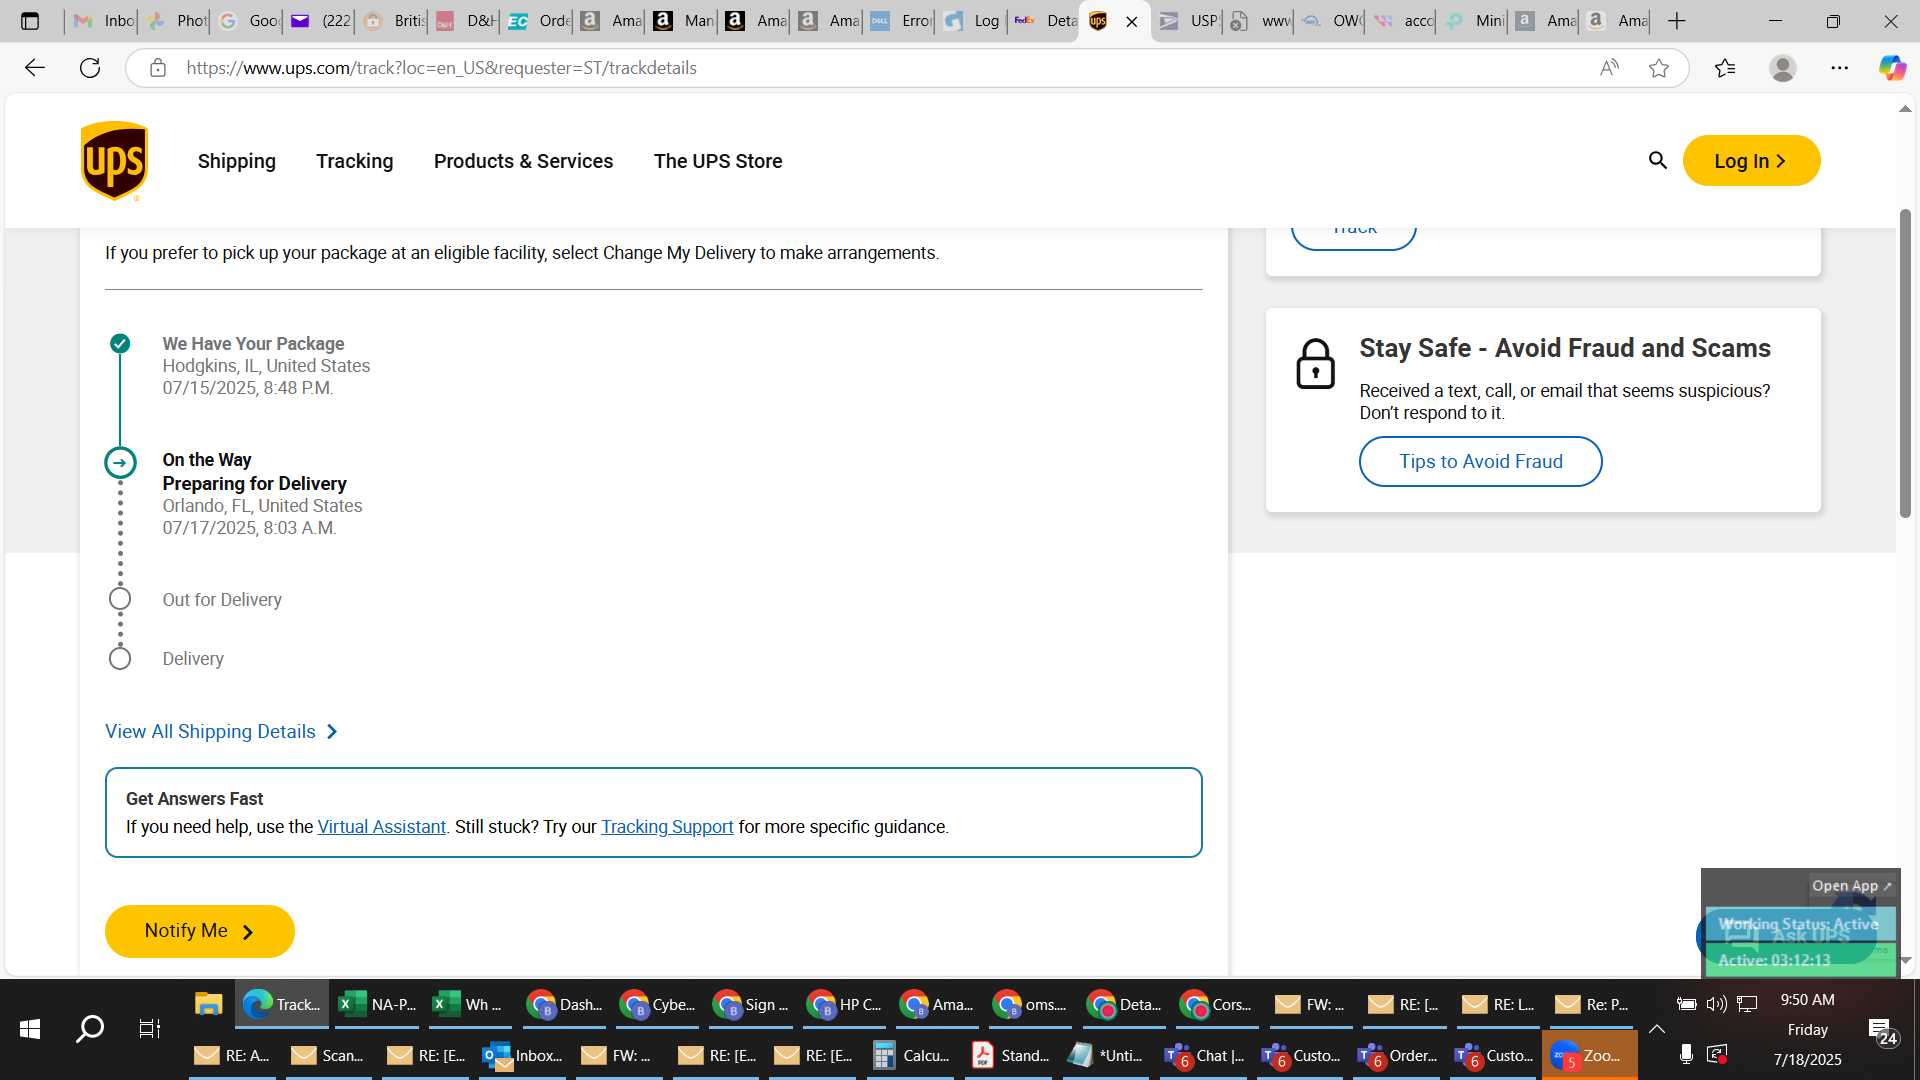Open the Calculator taskbar item
The image size is (1920, 1080).
(x=911, y=1055)
